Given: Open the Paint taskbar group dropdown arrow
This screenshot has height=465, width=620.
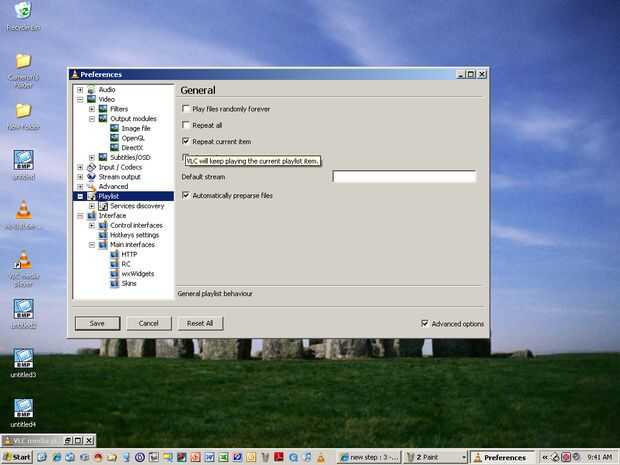Looking at the screenshot, I should click(x=464, y=457).
